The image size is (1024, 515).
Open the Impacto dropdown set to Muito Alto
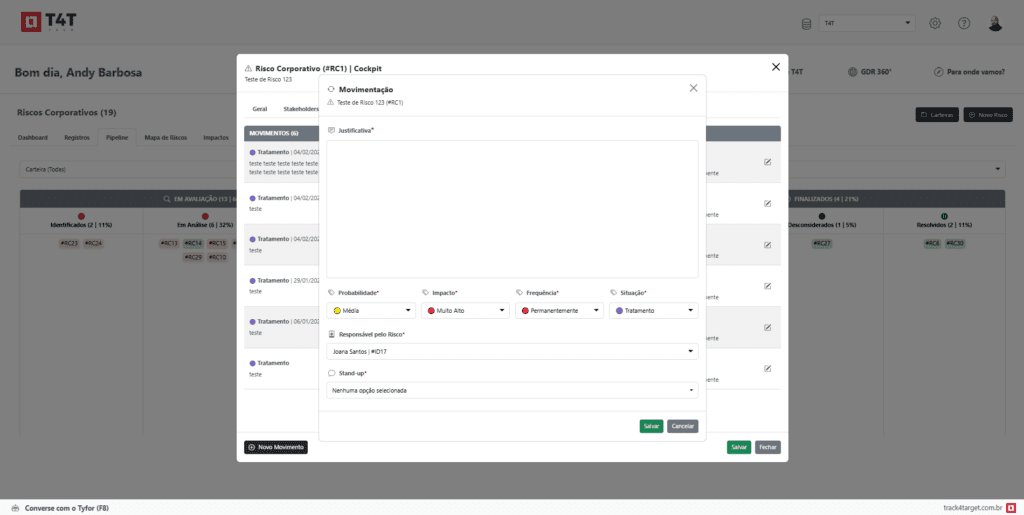point(464,311)
